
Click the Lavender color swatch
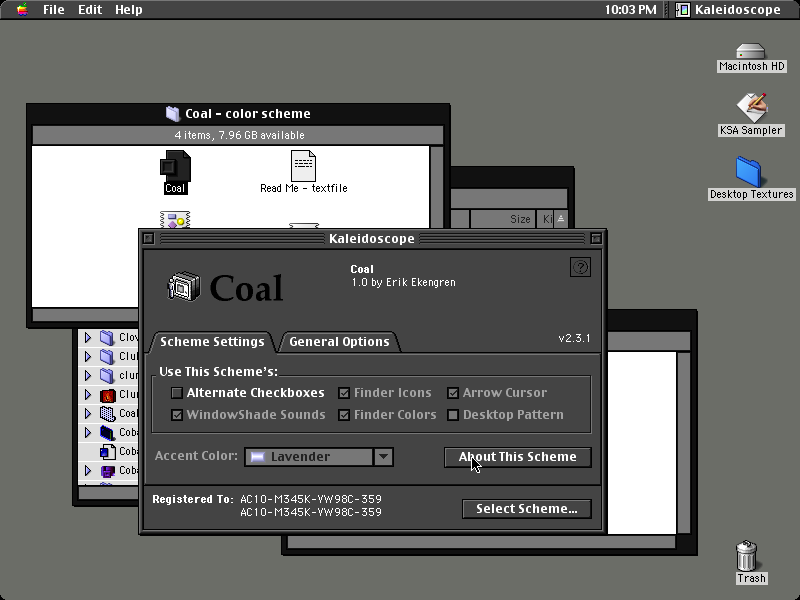[258, 457]
